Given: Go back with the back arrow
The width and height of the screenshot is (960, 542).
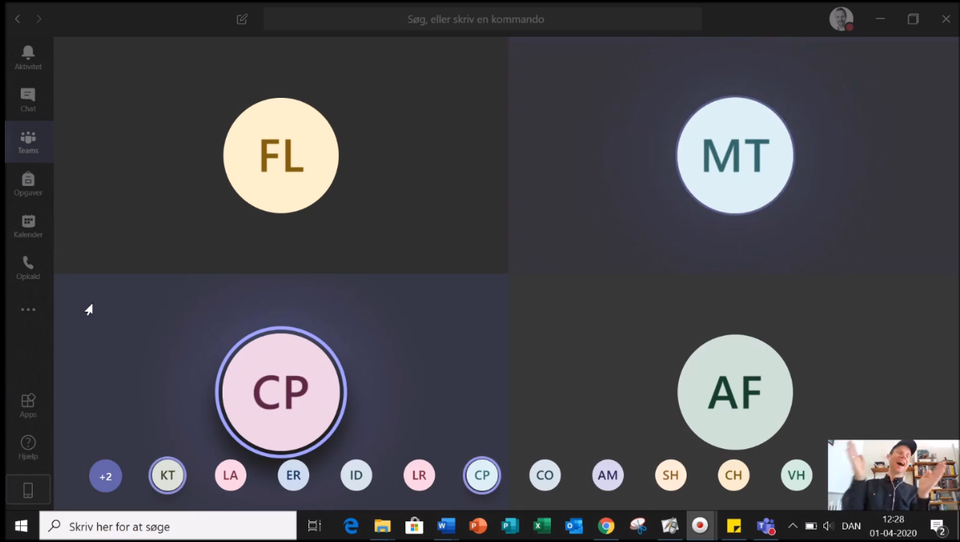Looking at the screenshot, I should 17,19.
